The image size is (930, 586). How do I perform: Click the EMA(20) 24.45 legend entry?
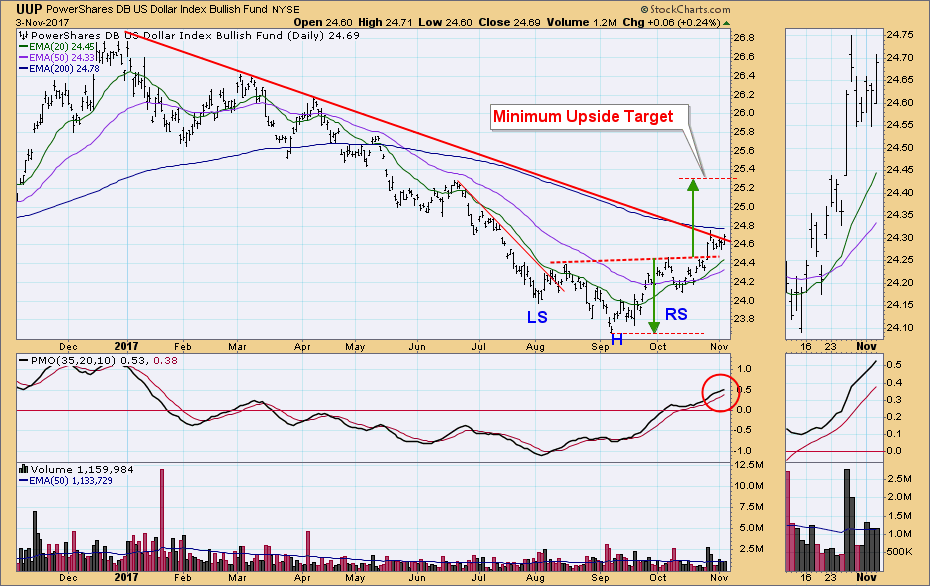click(x=57, y=47)
